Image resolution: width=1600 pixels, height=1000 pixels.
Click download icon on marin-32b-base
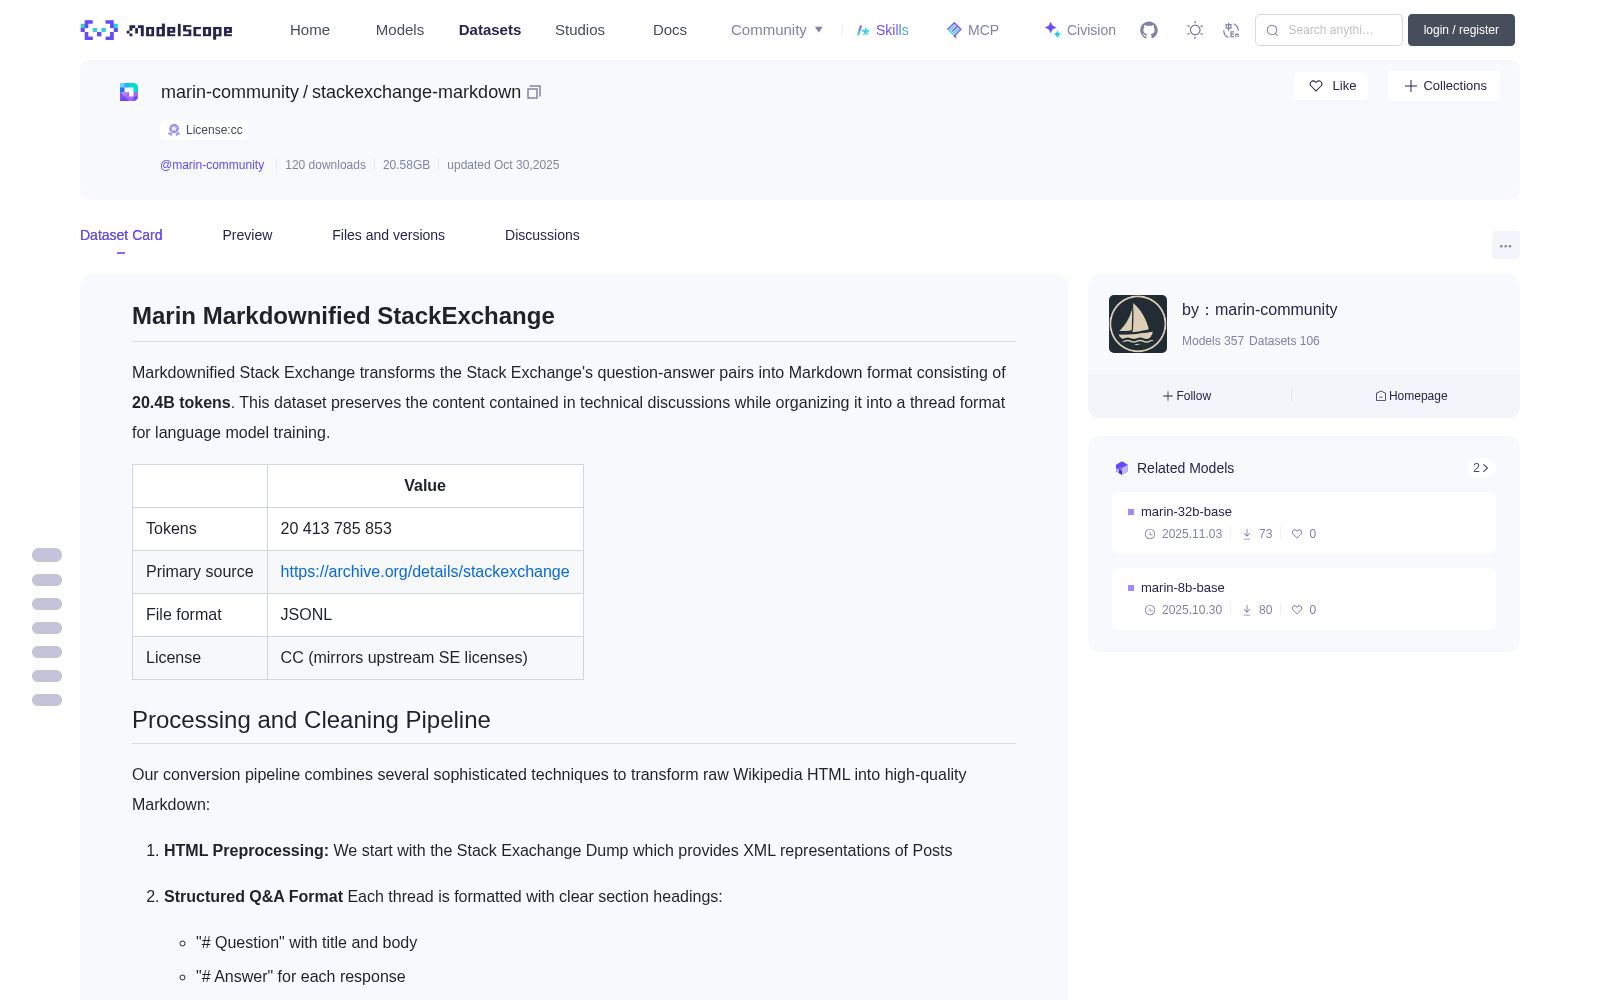tap(1247, 534)
